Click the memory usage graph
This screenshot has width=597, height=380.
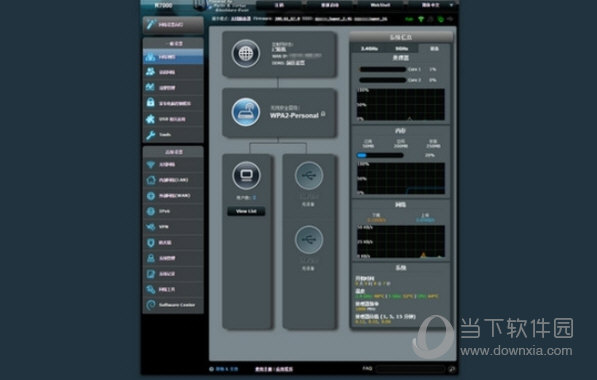(401, 178)
